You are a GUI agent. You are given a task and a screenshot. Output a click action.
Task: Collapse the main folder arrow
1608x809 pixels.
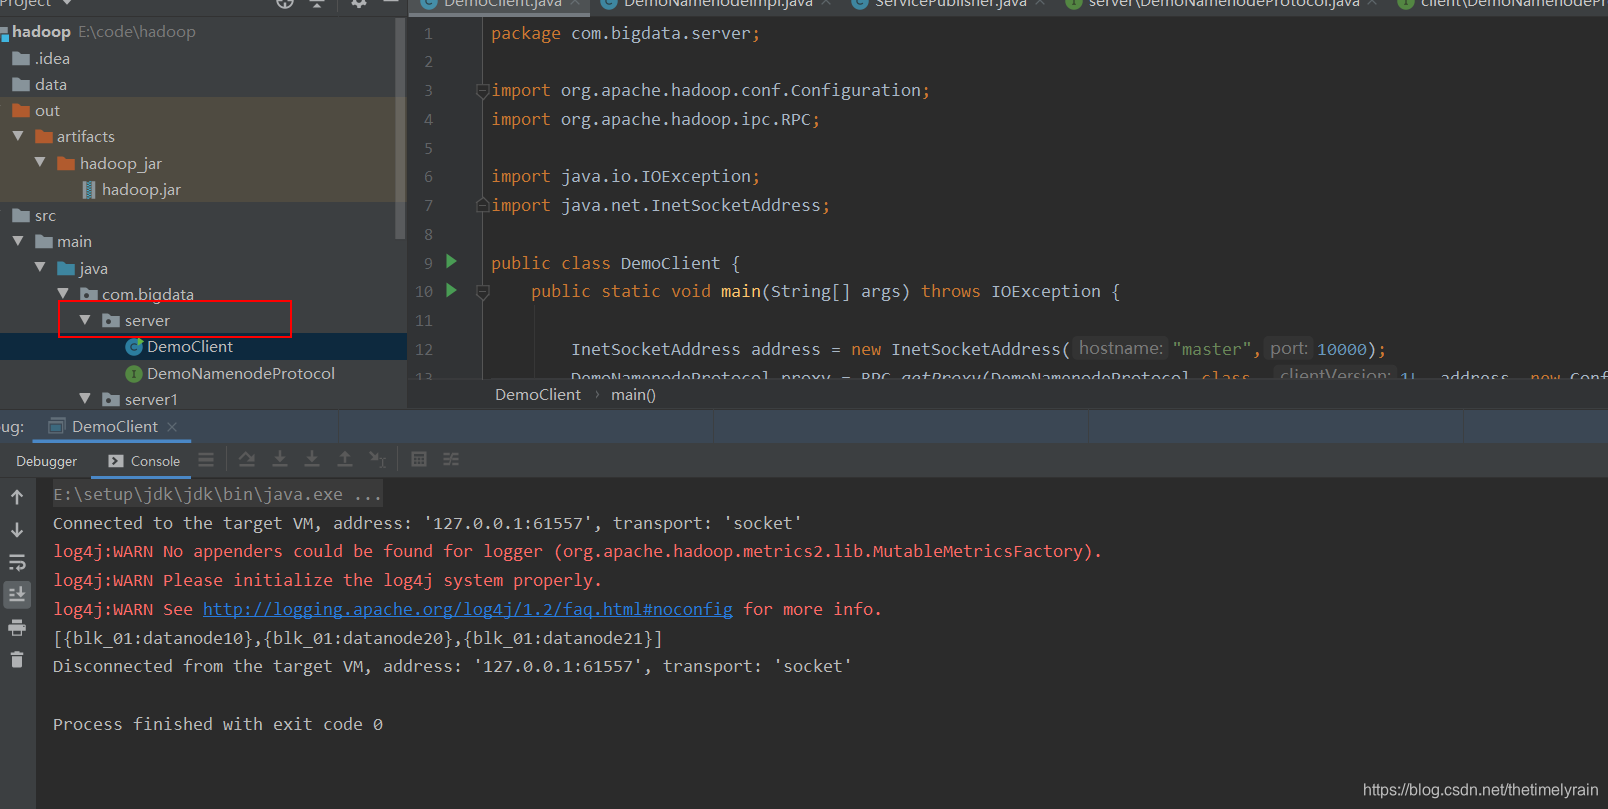tap(18, 241)
